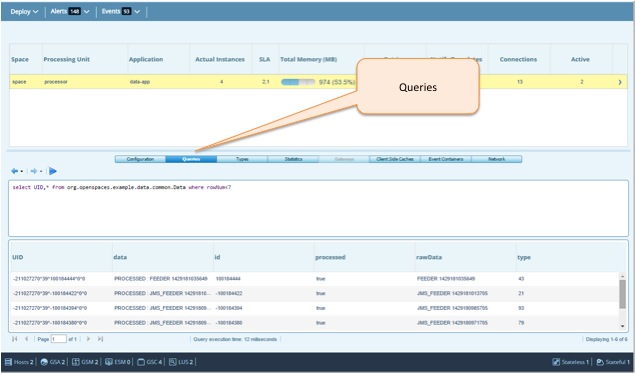Screen dimensions: 636x374
Task: Select the row with id -100184422
Action: click(315, 293)
